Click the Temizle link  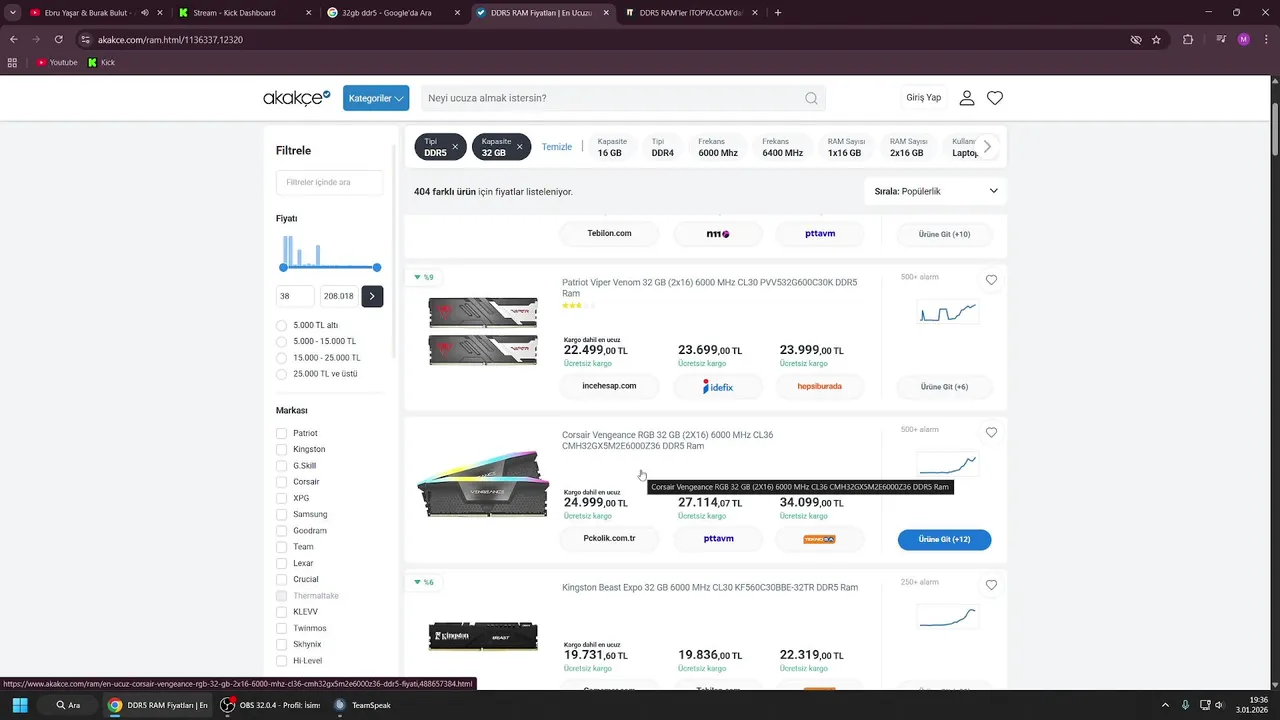pos(557,147)
